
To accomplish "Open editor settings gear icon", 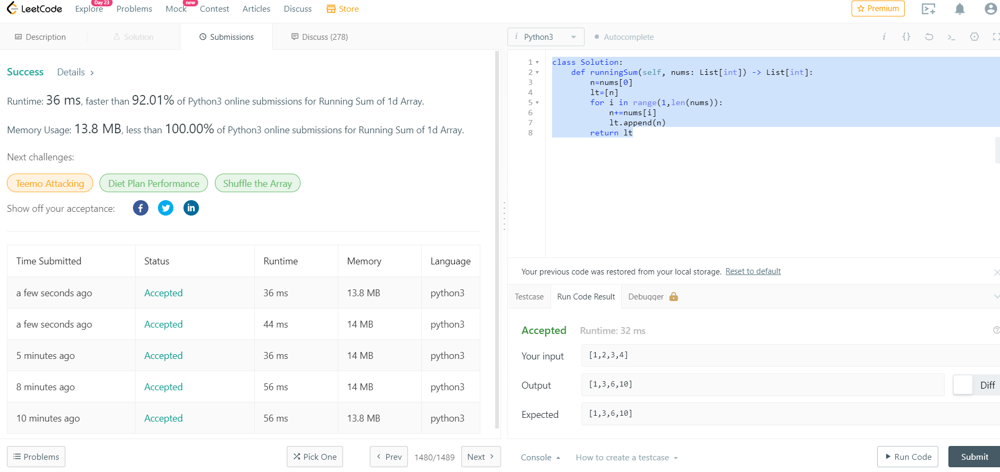I will tap(974, 37).
